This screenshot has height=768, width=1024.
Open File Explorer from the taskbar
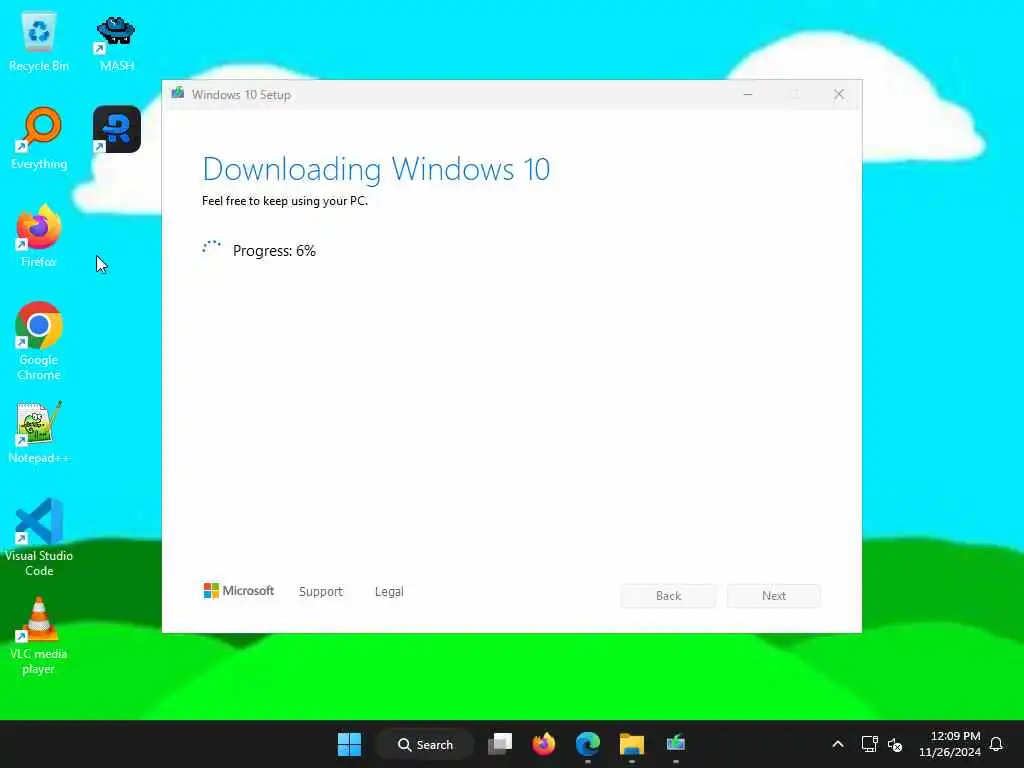click(x=632, y=744)
